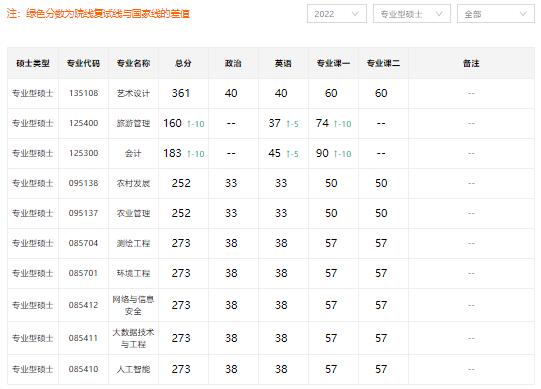Click 政治 score 40 in 艺术设计 row
The height and width of the screenshot is (389, 541).
[231, 93]
